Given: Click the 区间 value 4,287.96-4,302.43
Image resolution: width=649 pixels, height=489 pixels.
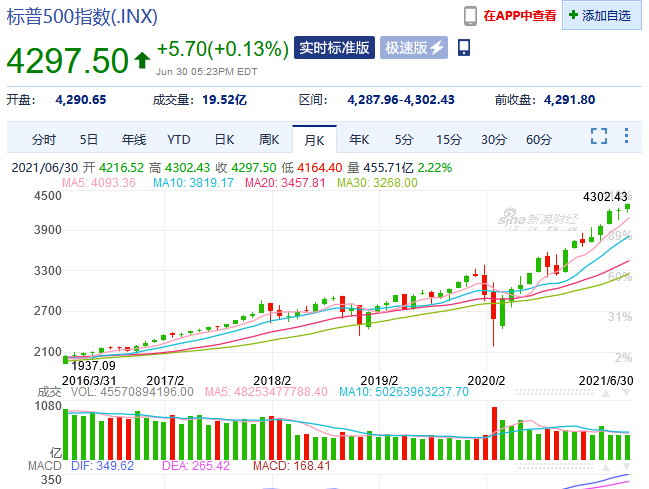Looking at the screenshot, I should [401, 100].
